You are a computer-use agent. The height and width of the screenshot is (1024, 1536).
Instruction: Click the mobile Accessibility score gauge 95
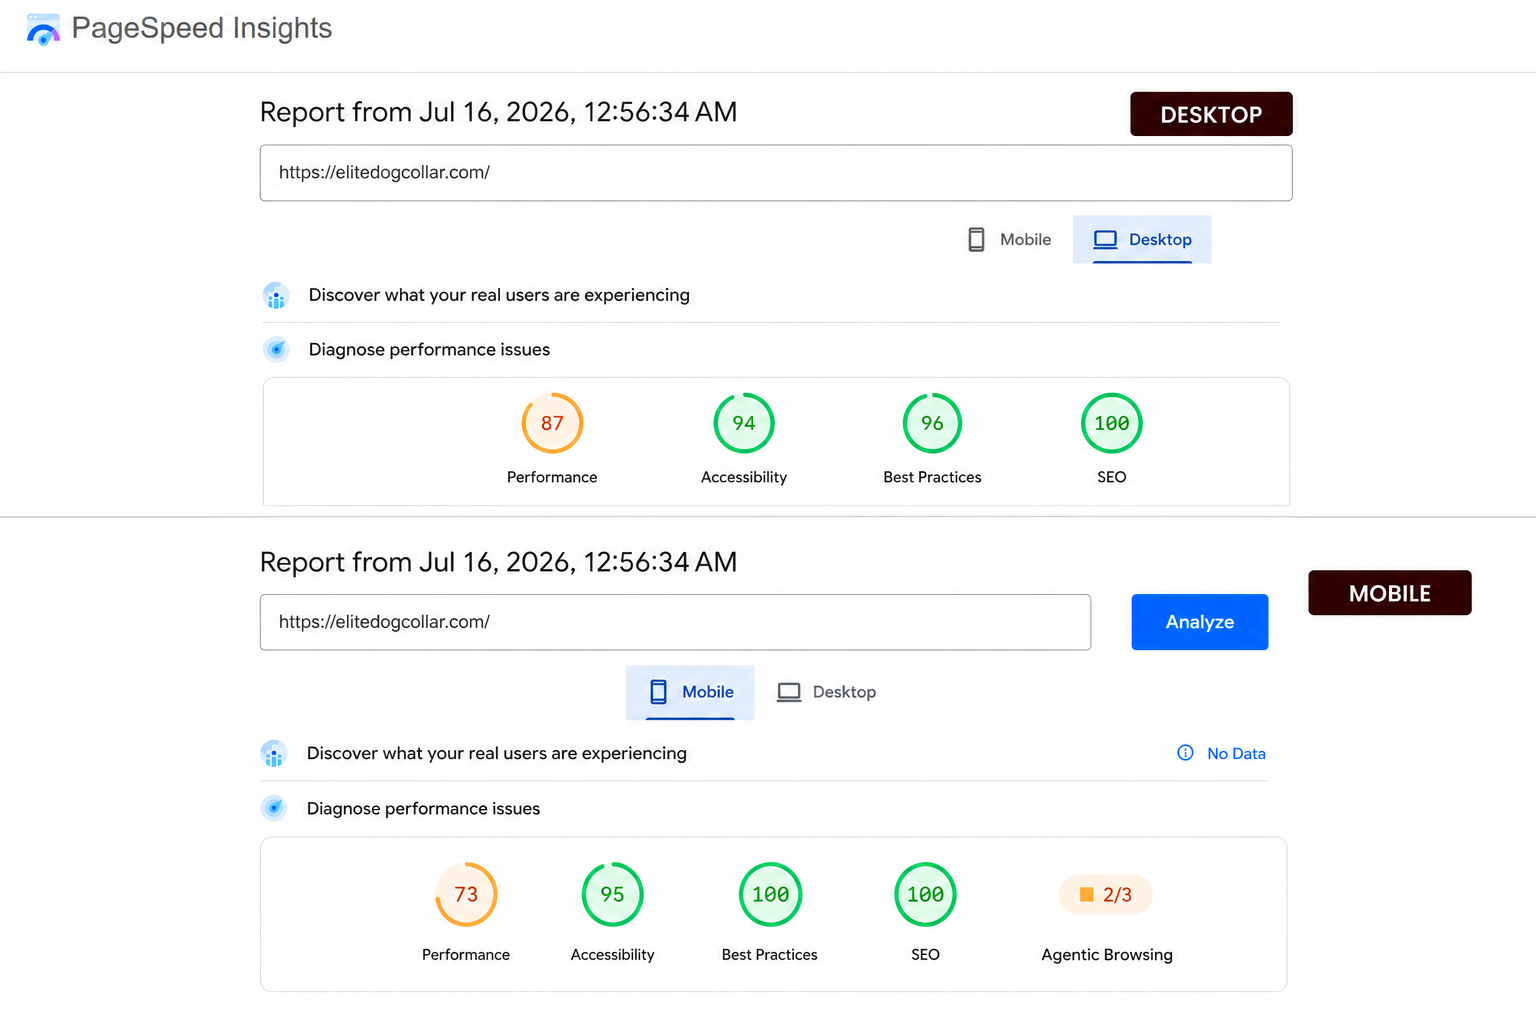pos(612,894)
